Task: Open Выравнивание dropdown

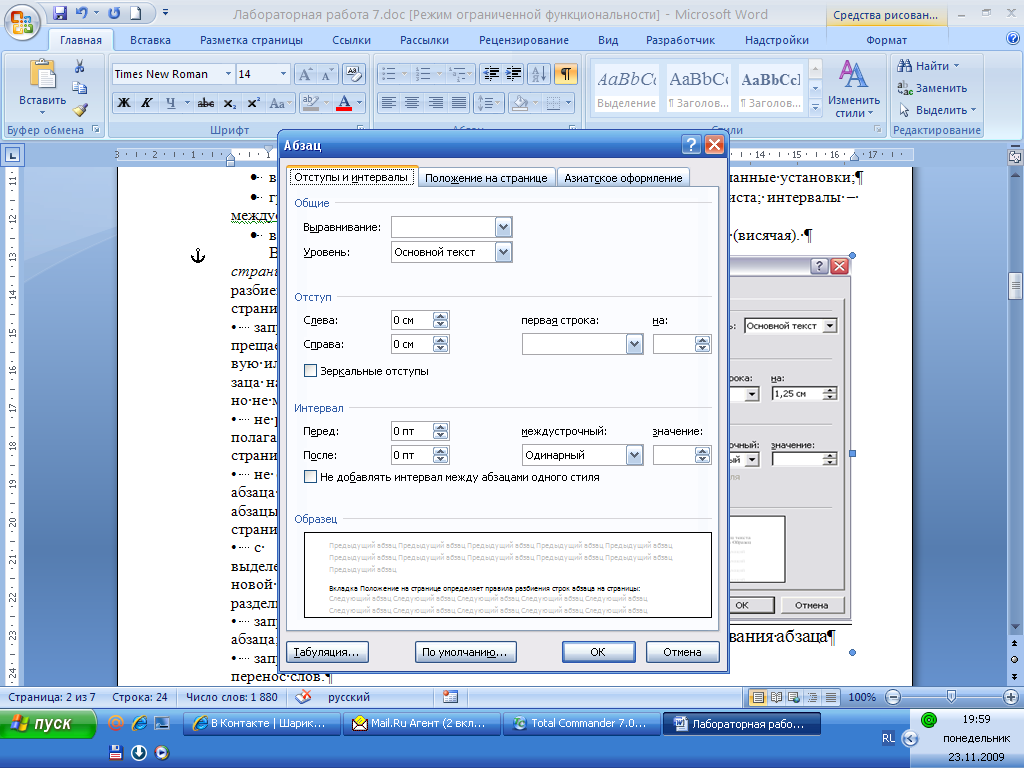Action: (503, 227)
